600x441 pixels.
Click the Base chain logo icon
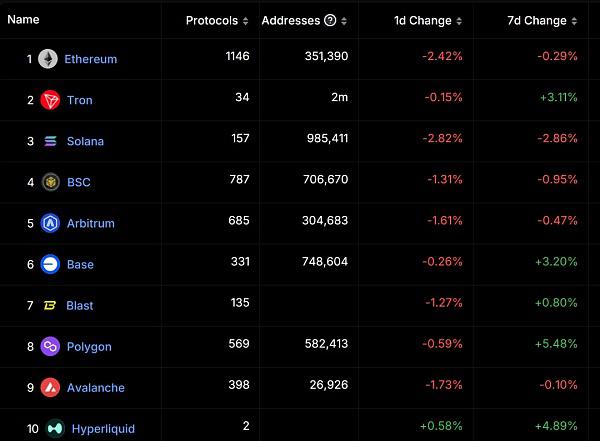tap(50, 264)
